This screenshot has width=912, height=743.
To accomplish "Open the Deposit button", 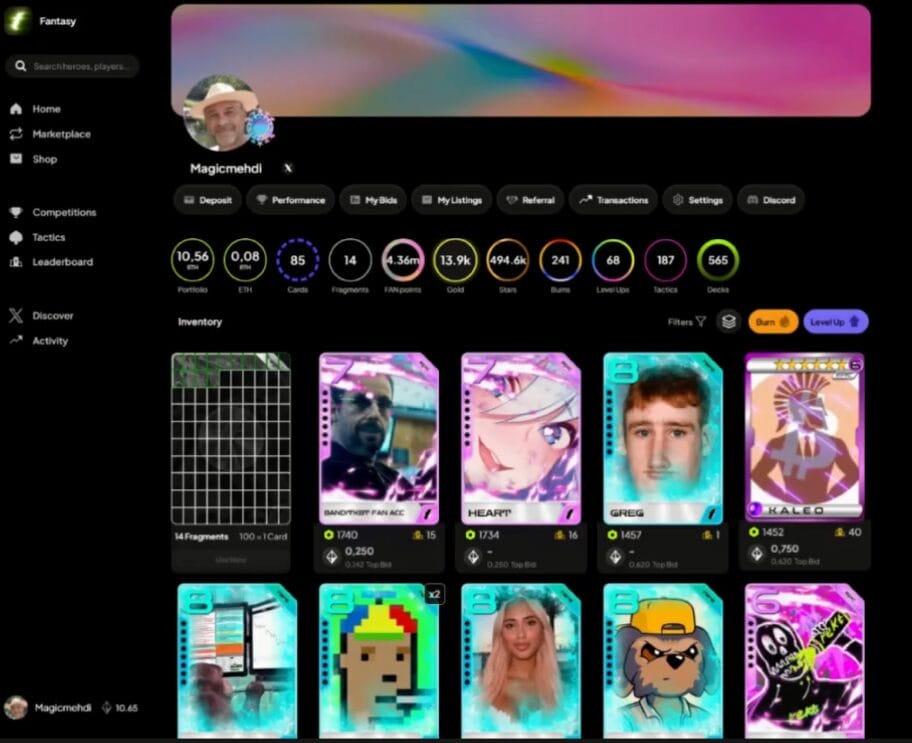I will point(207,200).
